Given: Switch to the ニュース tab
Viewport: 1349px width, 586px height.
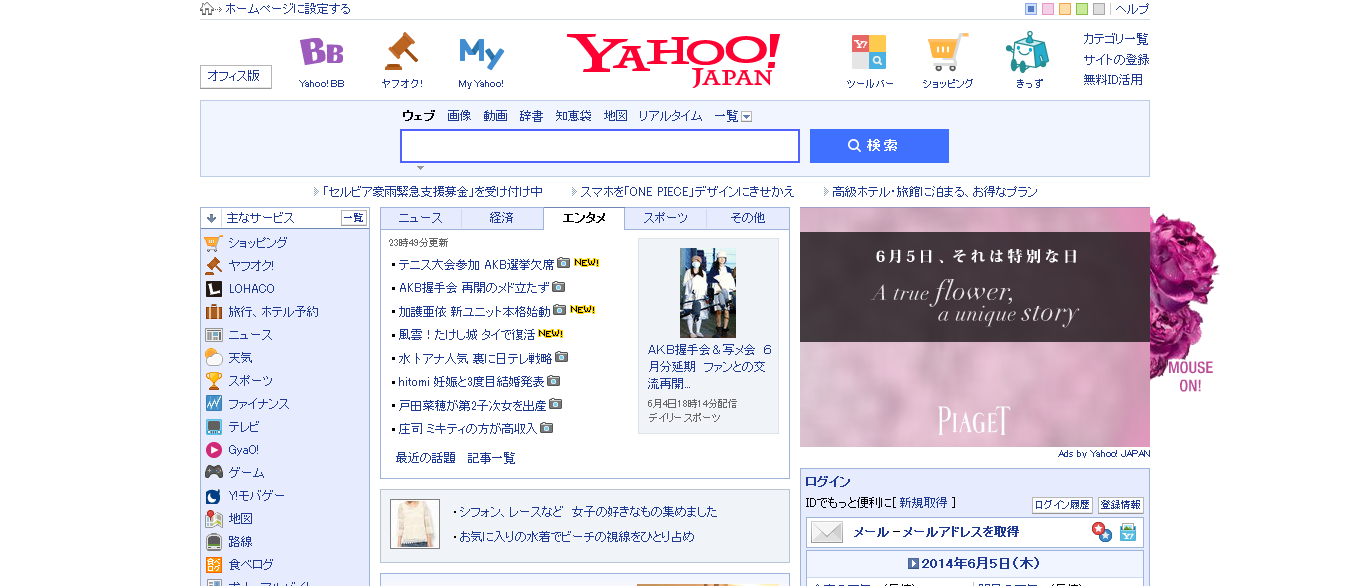Looking at the screenshot, I should [420, 218].
